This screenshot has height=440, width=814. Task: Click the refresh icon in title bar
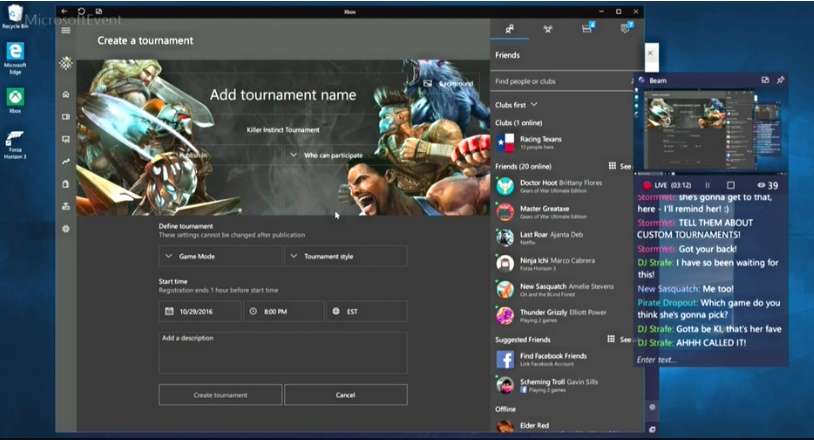click(81, 11)
